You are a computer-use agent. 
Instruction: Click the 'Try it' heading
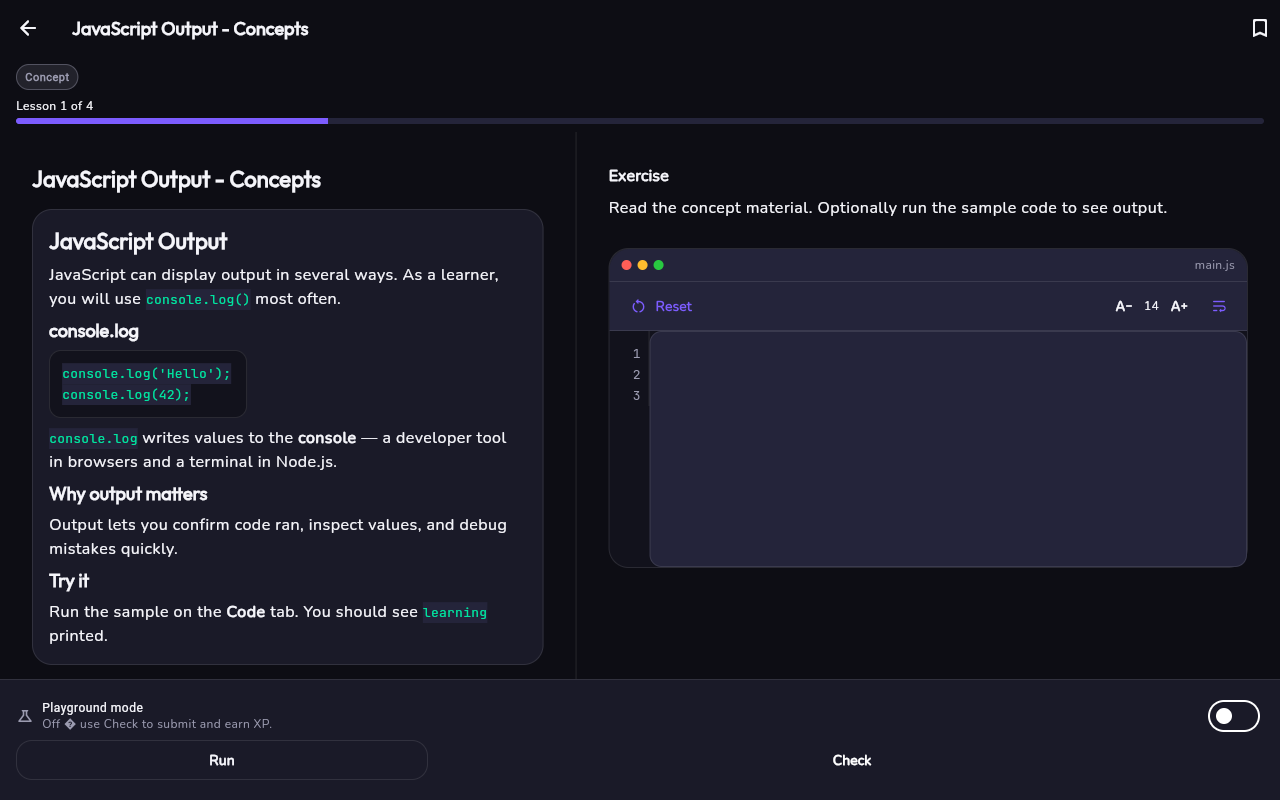pos(69,581)
